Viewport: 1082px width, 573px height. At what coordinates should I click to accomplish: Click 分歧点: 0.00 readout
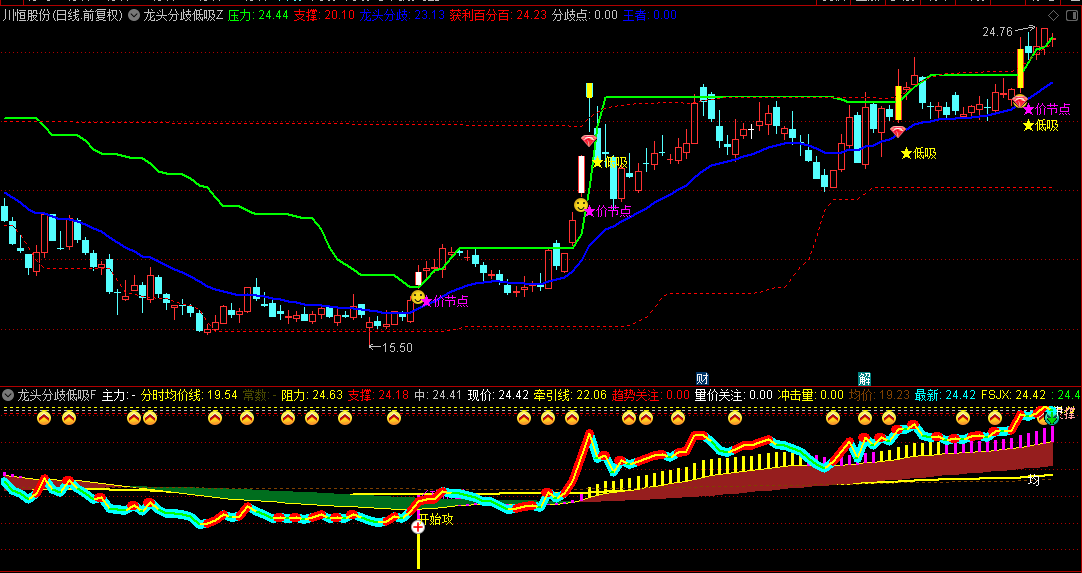(585, 15)
